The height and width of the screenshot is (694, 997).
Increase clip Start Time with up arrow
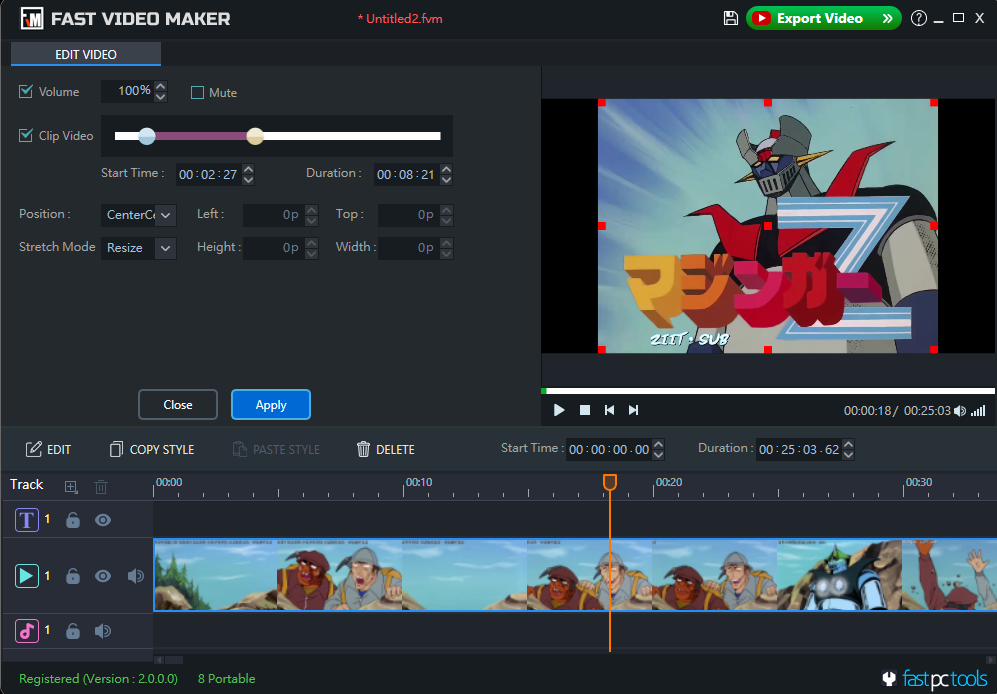(x=249, y=169)
